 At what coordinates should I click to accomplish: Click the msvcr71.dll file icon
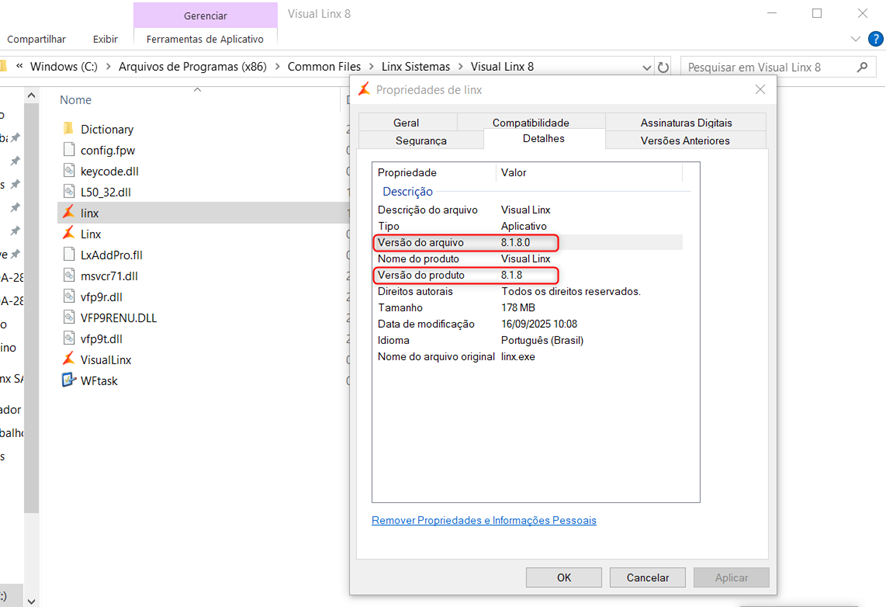68,275
